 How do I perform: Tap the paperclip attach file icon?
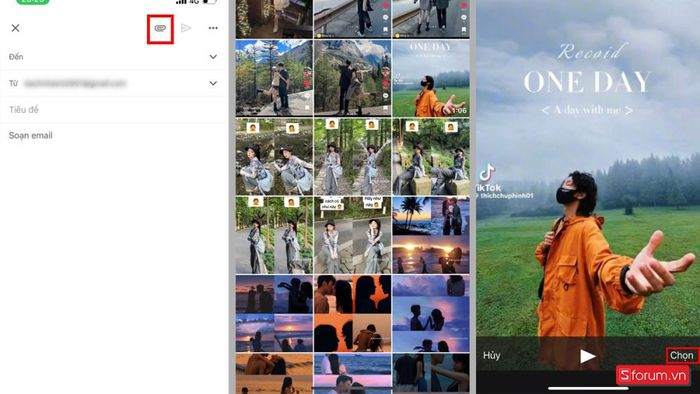[160, 28]
